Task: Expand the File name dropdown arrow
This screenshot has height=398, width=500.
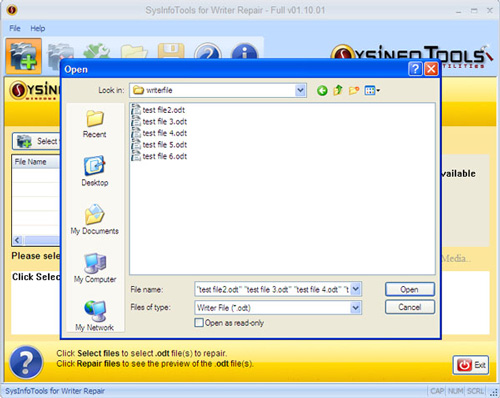Action: 356,289
